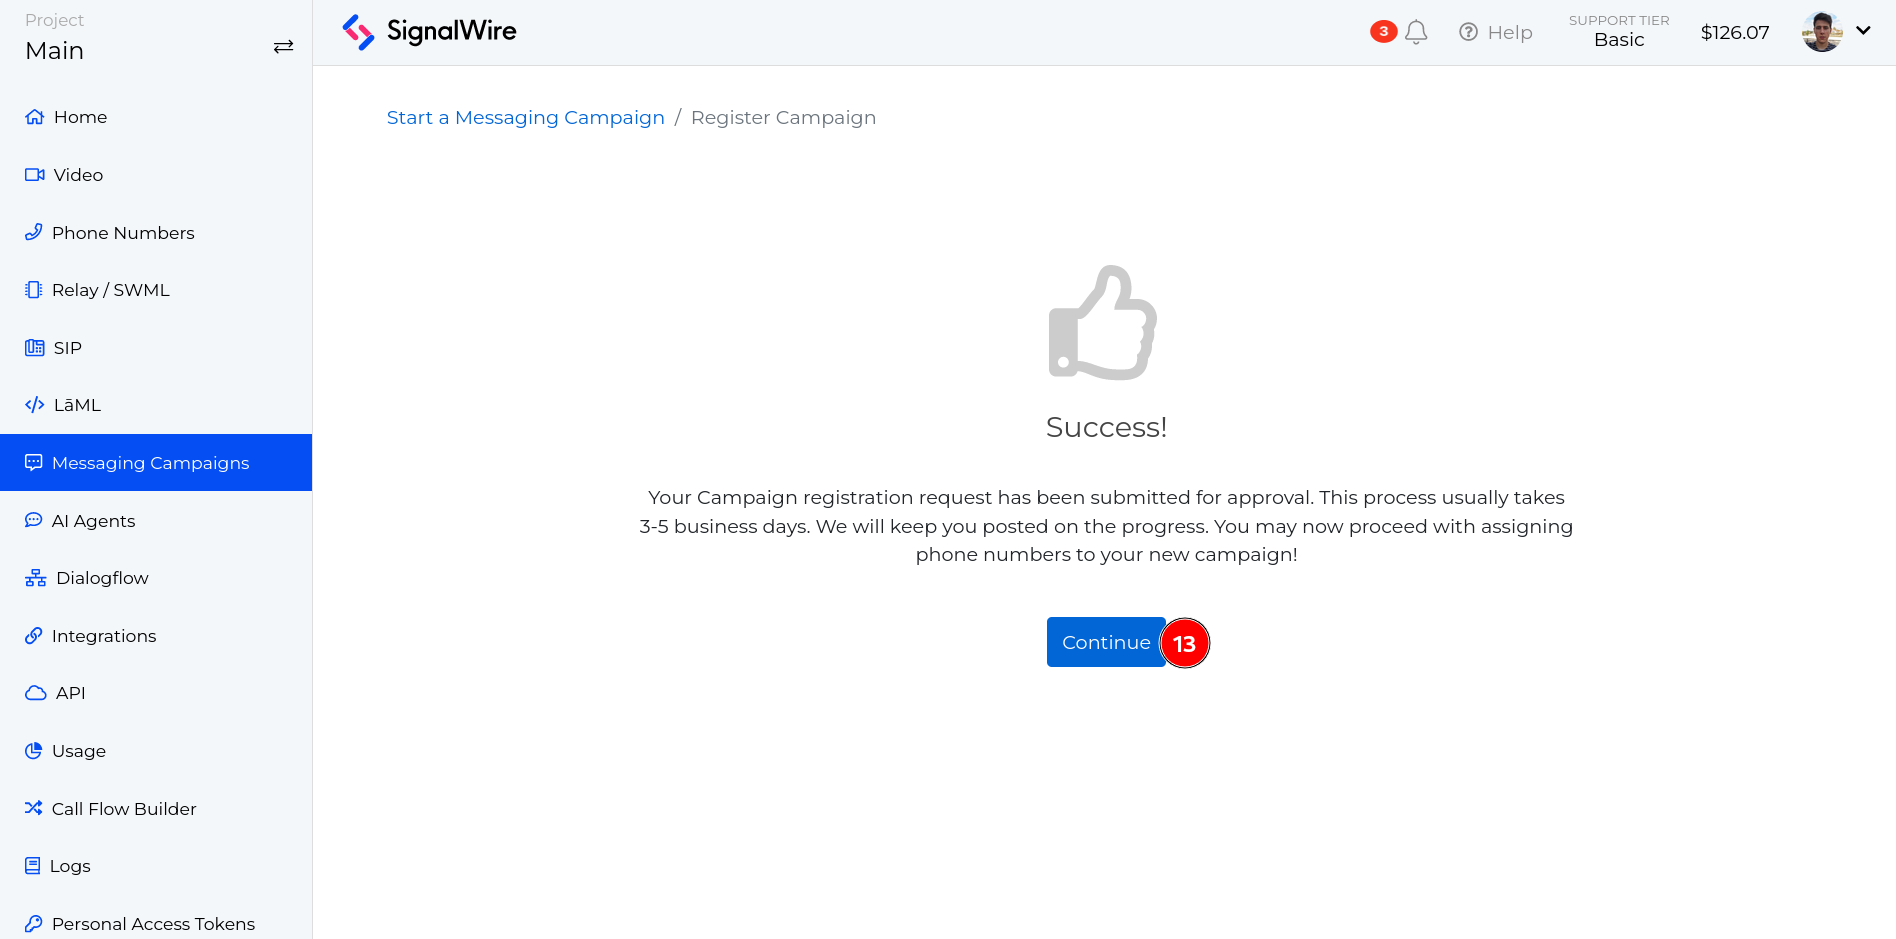Open the SIP section icon

[34, 347]
